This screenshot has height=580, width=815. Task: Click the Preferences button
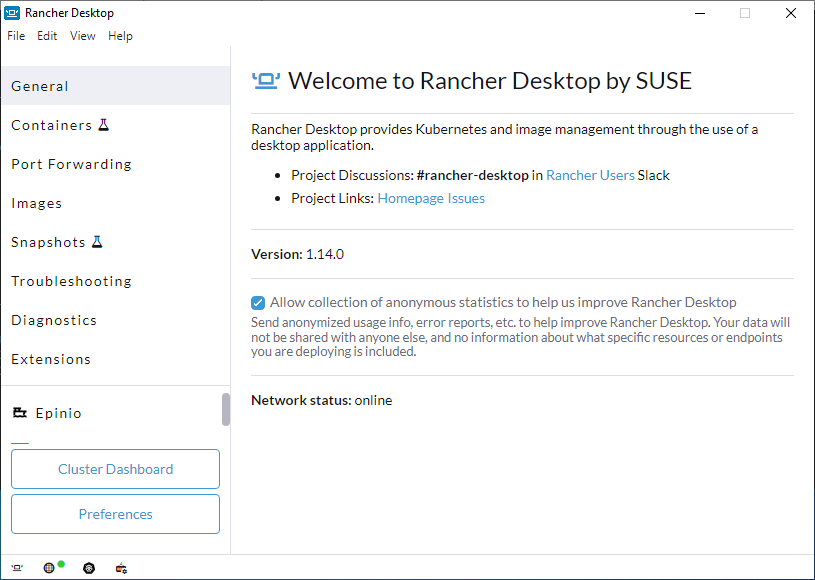coord(115,514)
